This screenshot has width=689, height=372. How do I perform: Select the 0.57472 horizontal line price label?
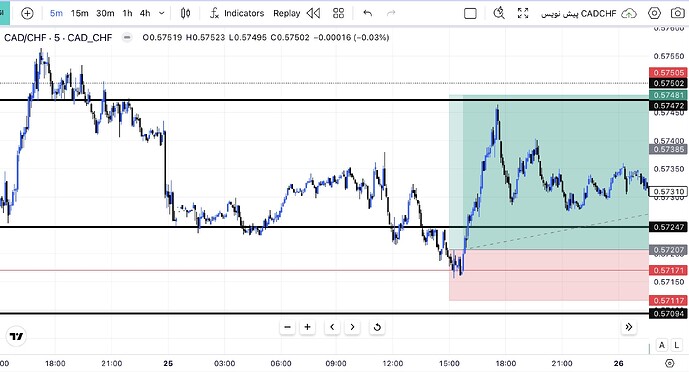[668, 106]
